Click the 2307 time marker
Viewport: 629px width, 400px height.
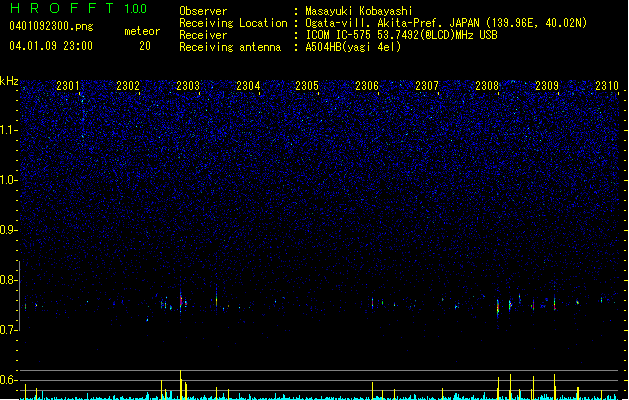pos(427,86)
